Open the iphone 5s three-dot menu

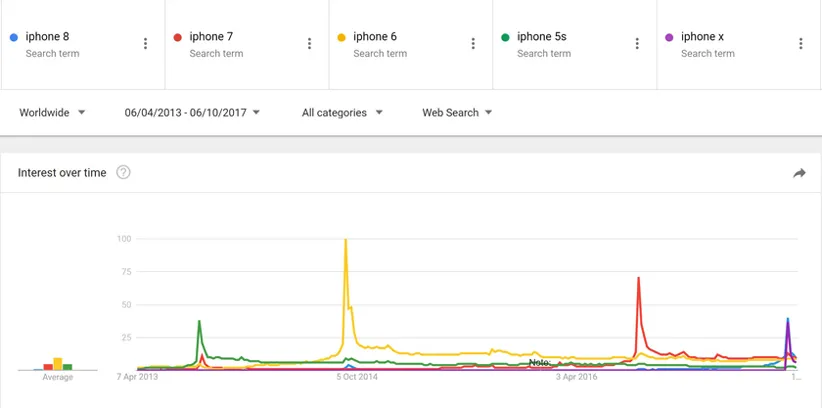638,44
